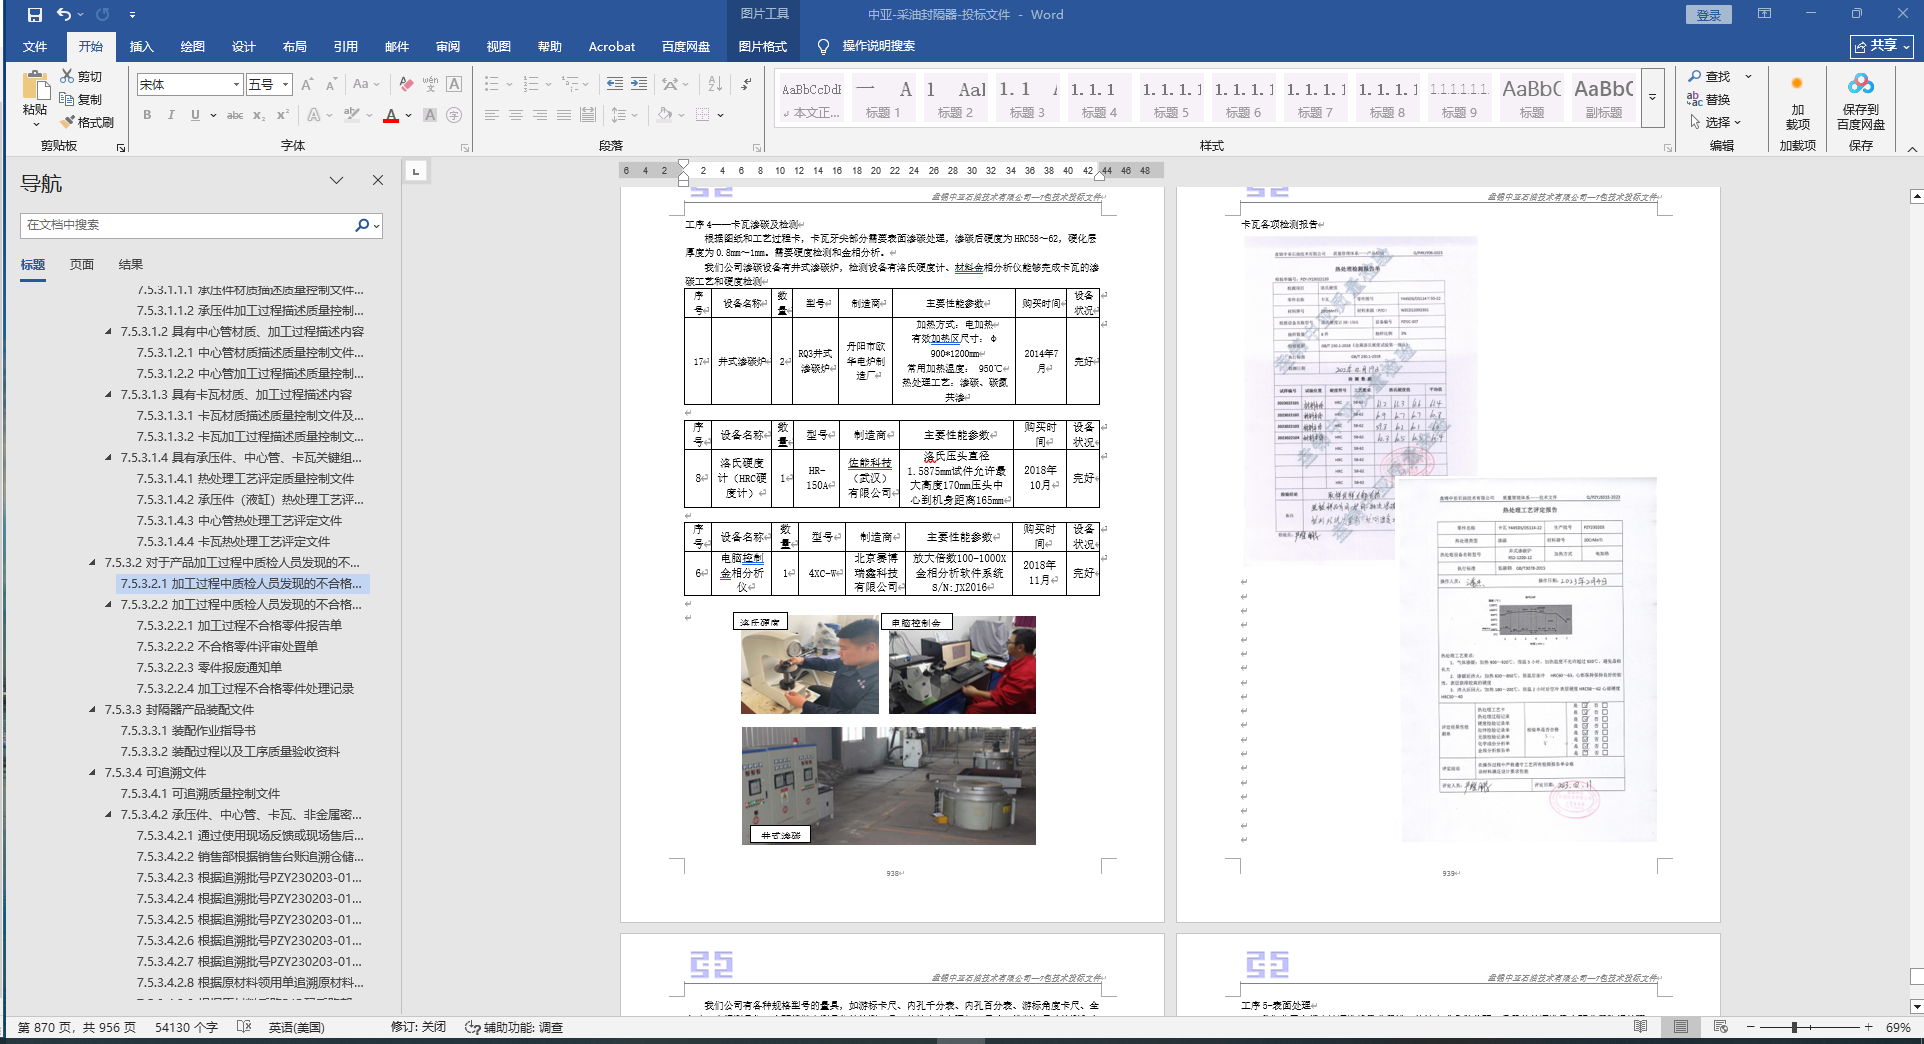
Task: Click the save icon in title bar
Action: click(35, 15)
